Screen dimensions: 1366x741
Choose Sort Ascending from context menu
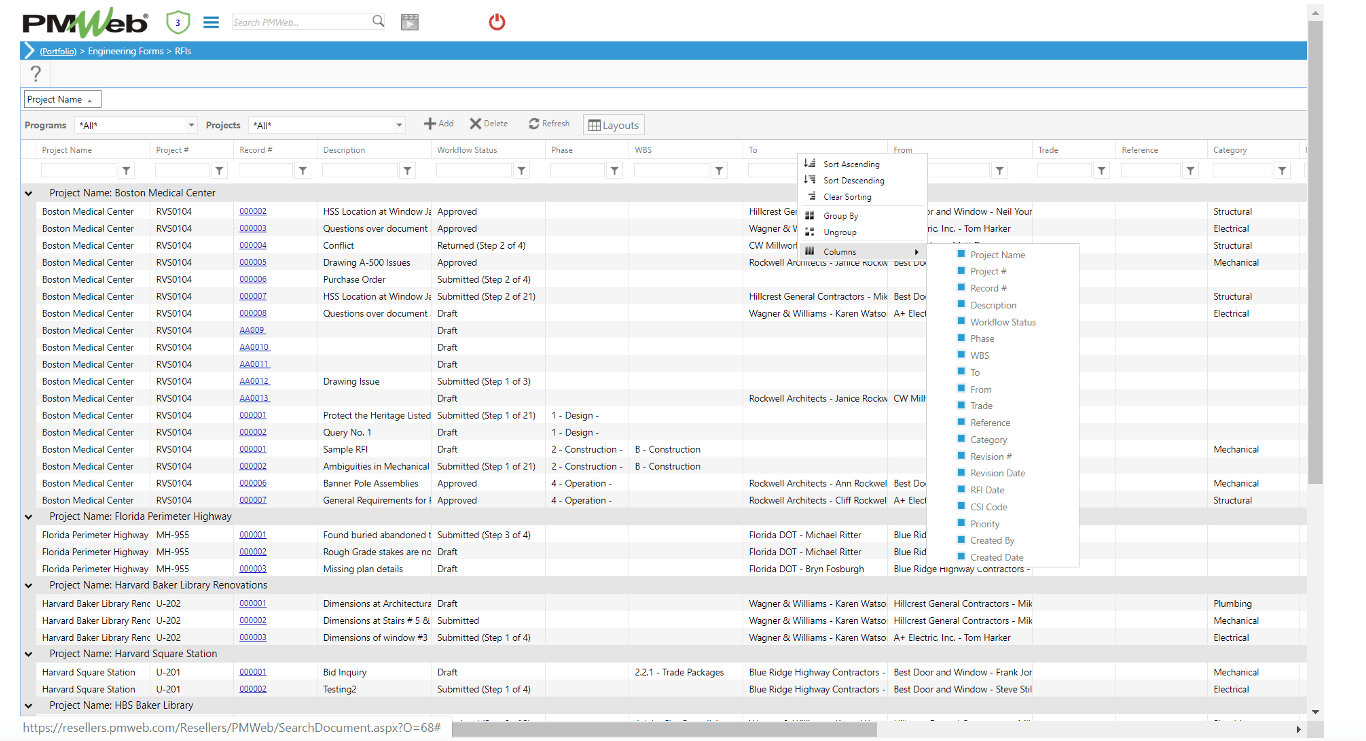[851, 164]
